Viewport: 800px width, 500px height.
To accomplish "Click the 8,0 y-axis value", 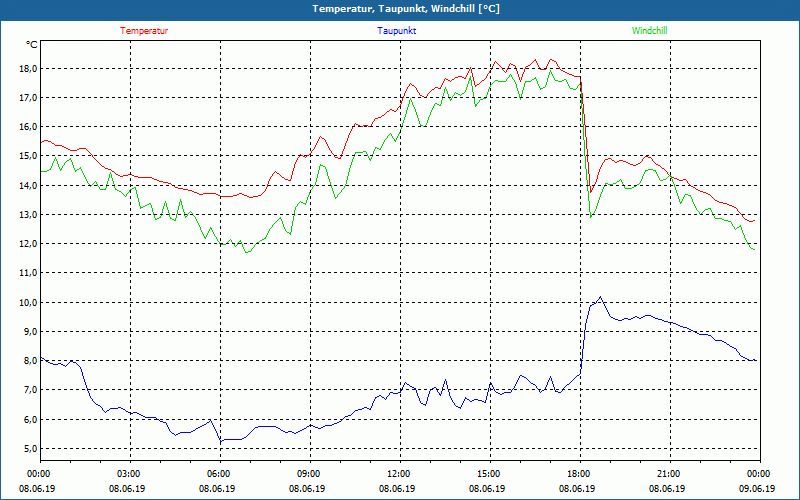I will pos(31,361).
